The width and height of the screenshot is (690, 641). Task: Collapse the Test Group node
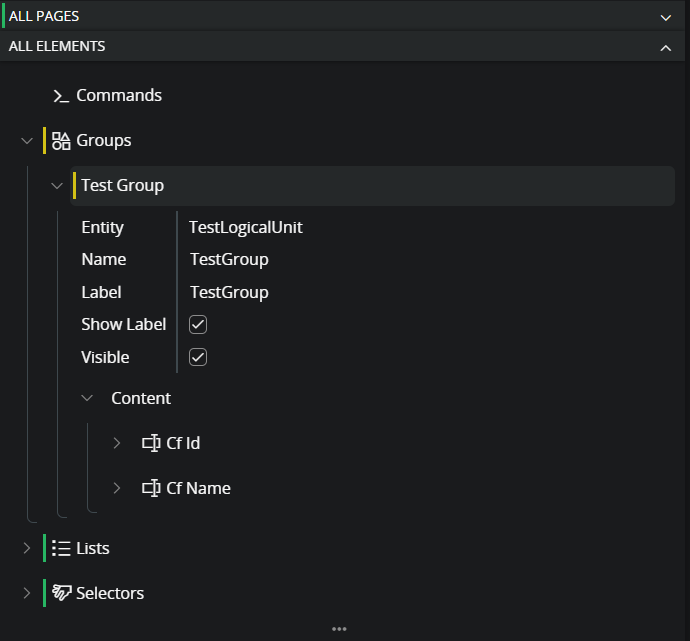pyautogui.click(x=57, y=186)
